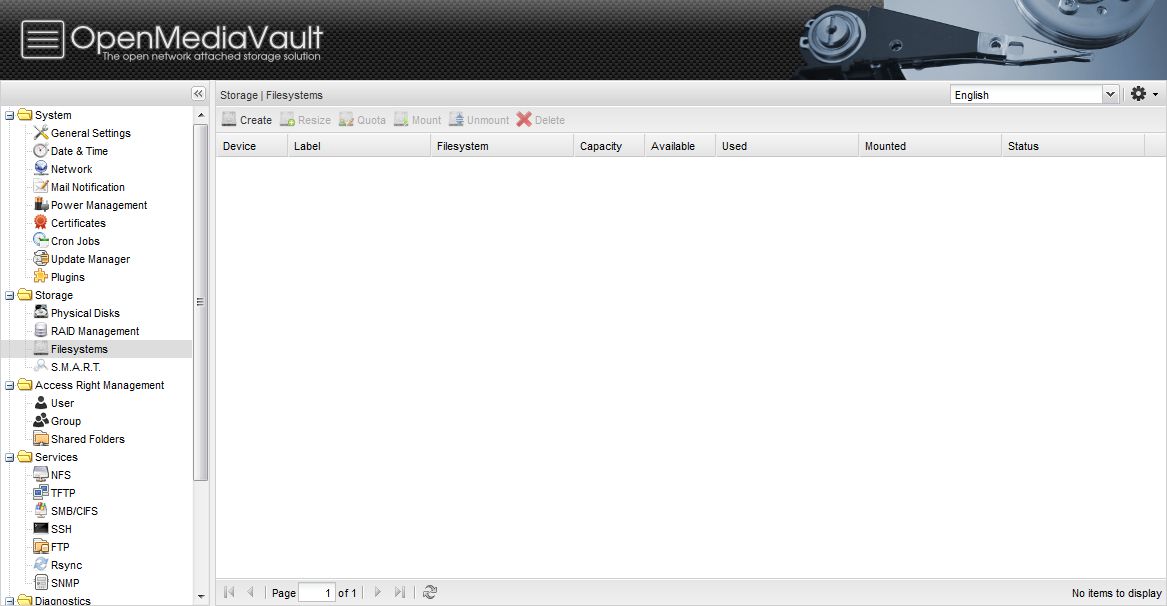Collapse the System tree node
Screen dimensions: 1167x606
click(10, 115)
